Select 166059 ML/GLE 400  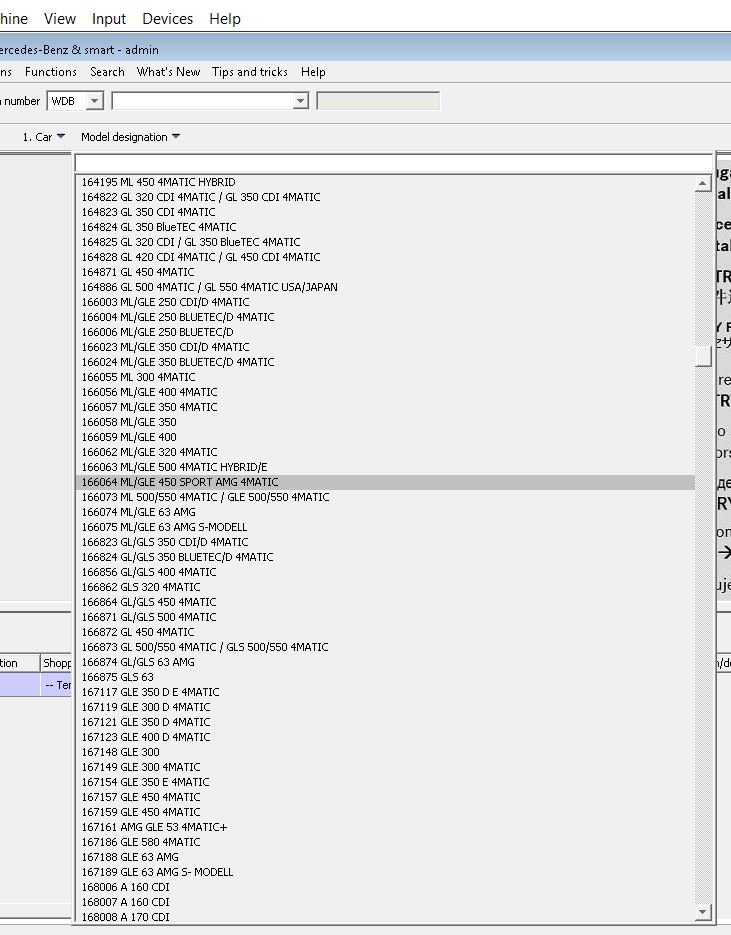385,437
